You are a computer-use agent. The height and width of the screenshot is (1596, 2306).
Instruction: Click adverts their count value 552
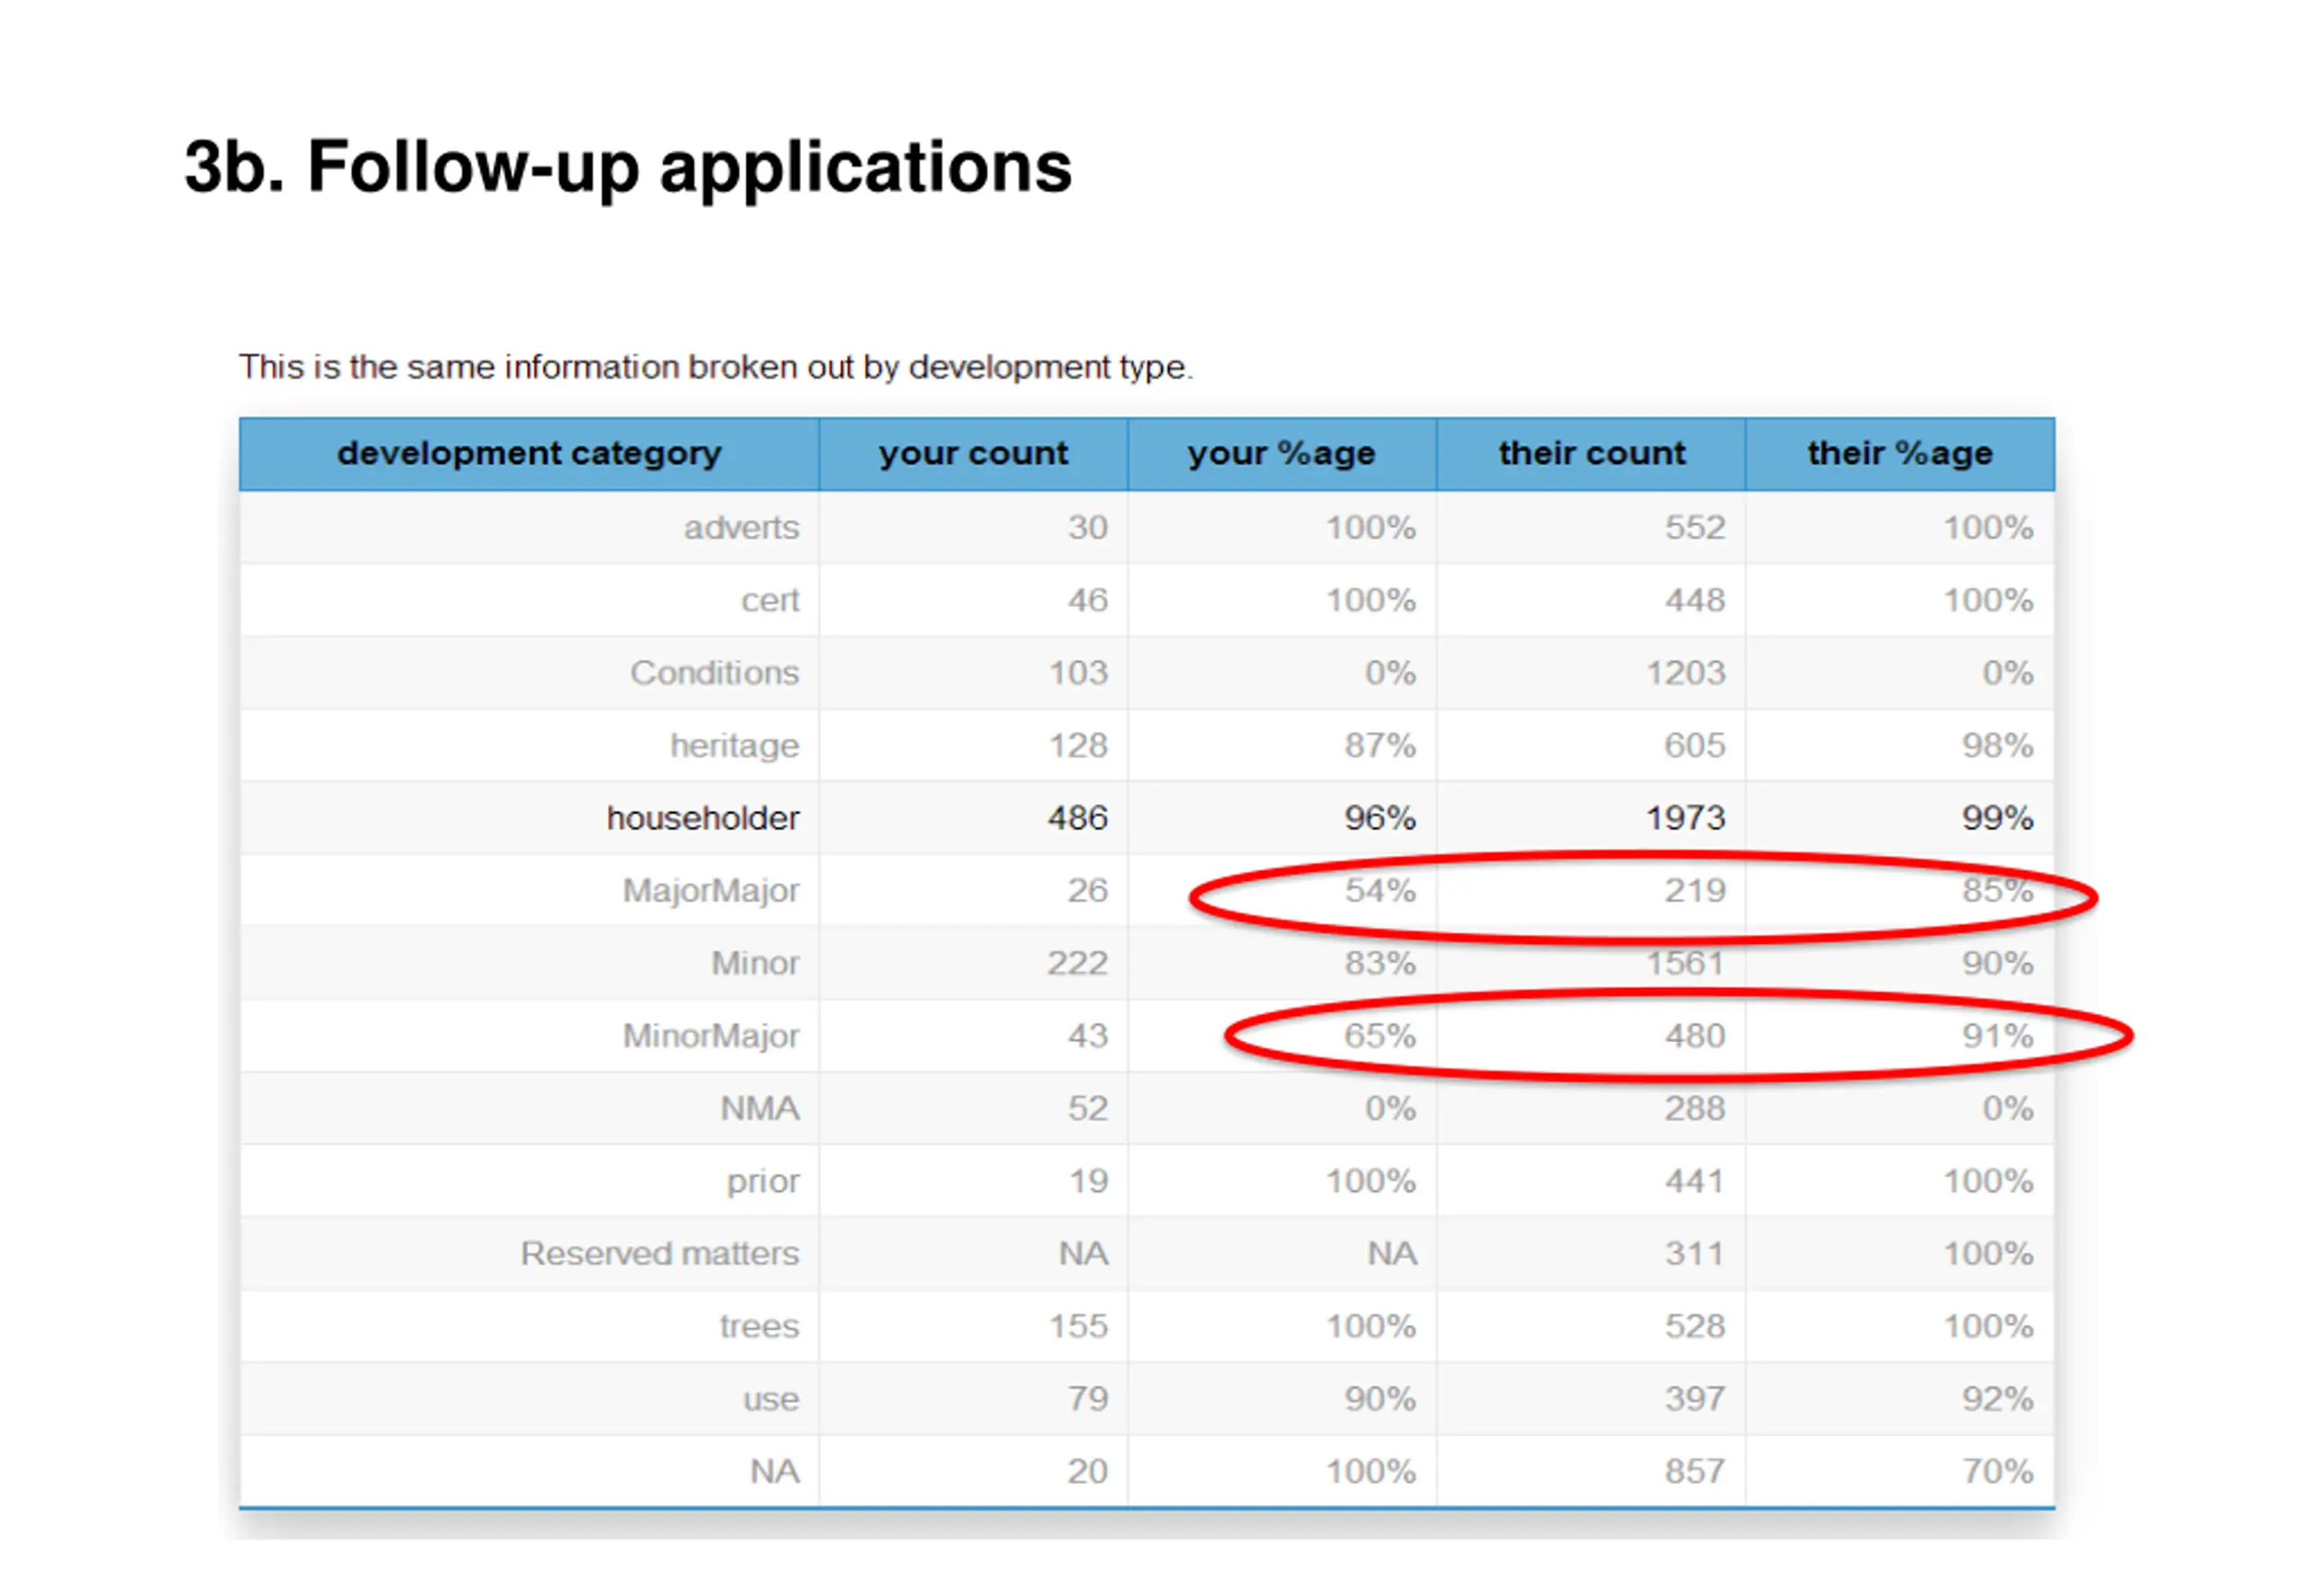click(1695, 527)
